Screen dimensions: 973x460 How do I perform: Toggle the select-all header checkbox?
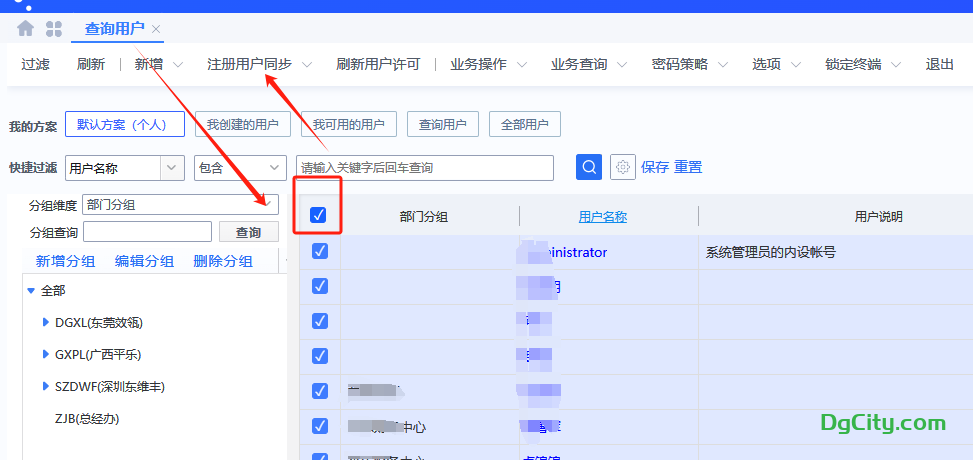[318, 215]
